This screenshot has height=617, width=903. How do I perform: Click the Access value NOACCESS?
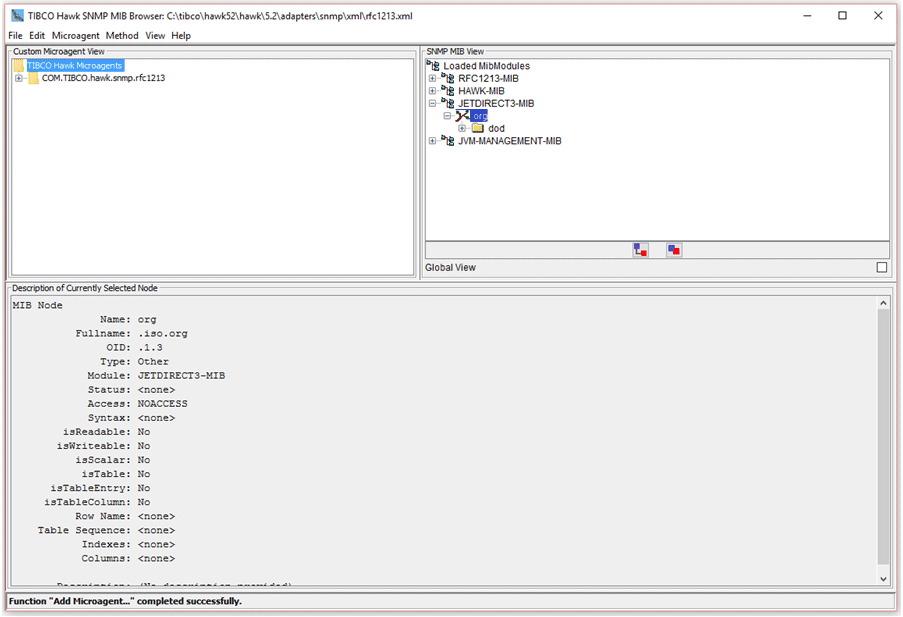(x=162, y=404)
